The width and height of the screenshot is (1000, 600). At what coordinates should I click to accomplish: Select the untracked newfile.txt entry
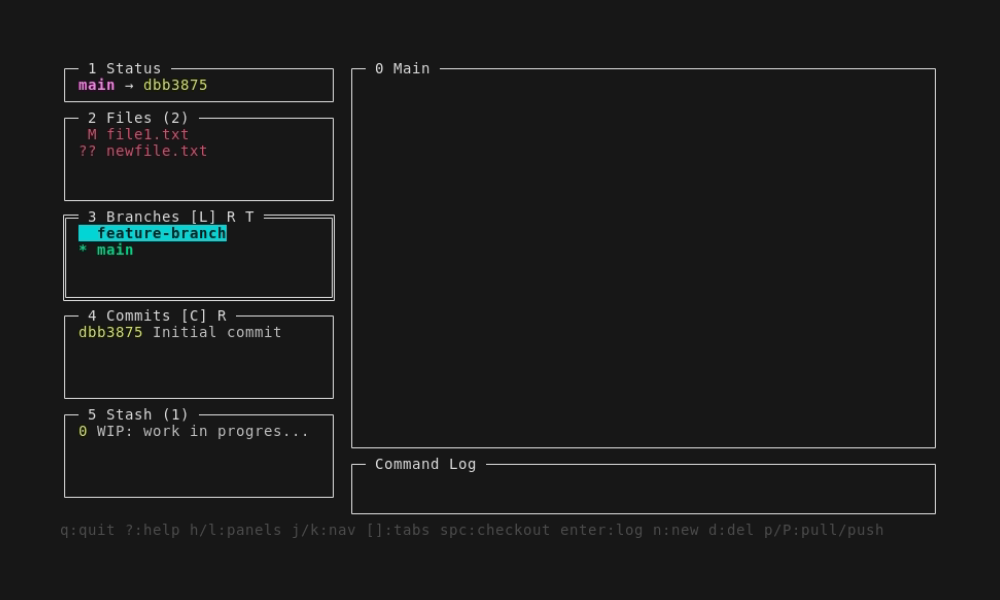(156, 151)
